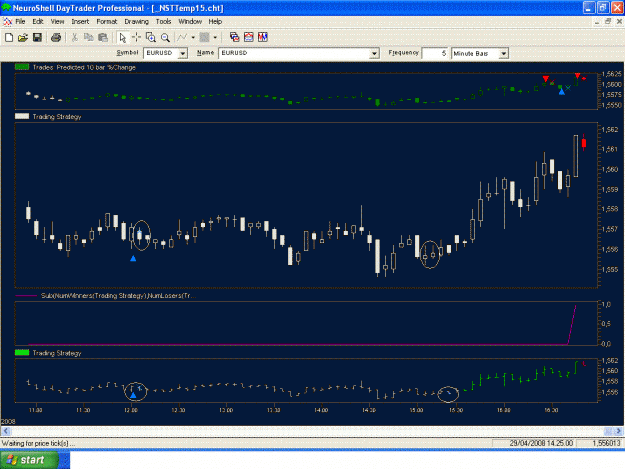The height and width of the screenshot is (469, 625).
Task: Open the Edit menu
Action: pos(38,22)
